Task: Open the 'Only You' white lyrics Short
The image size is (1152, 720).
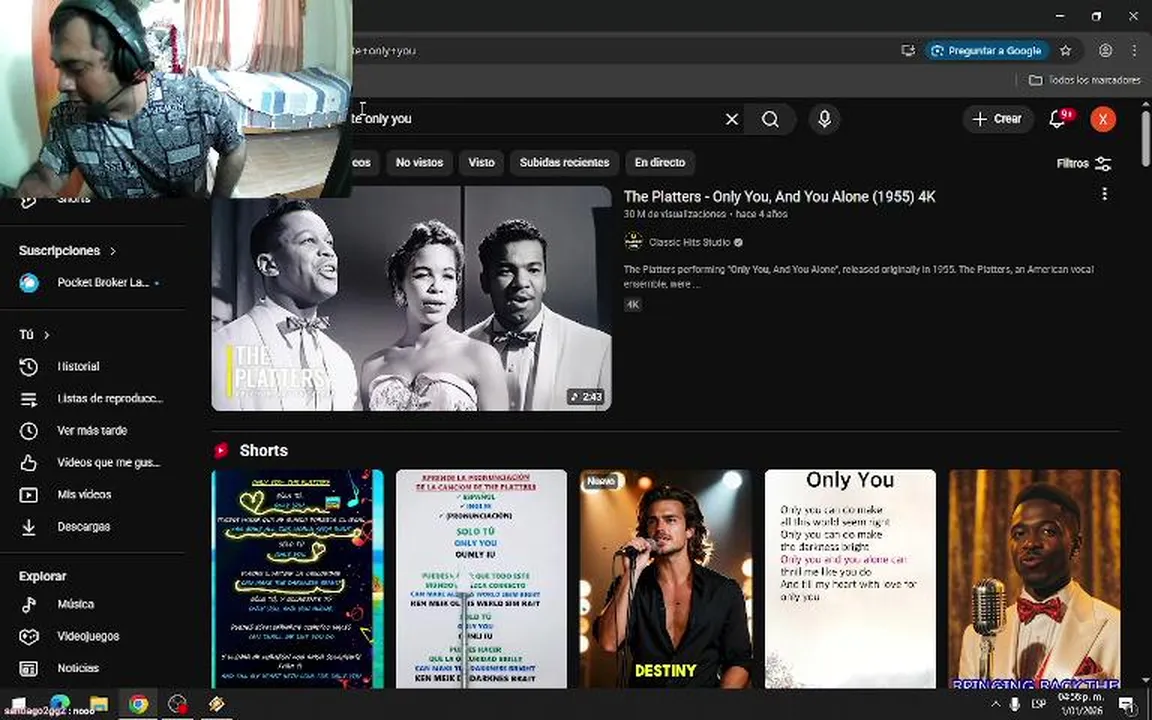Action: click(850, 579)
